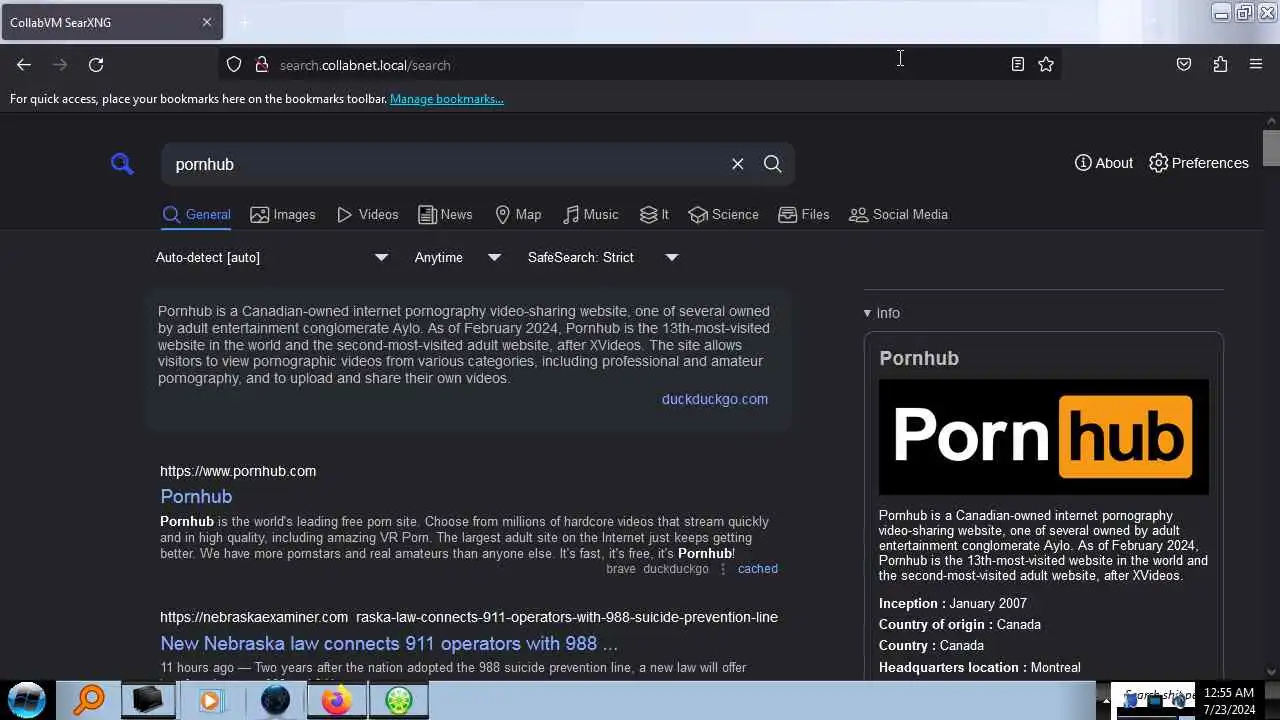Screen dimensions: 1280x720
Task: Switch to the Map tab
Action: pyautogui.click(x=518, y=214)
